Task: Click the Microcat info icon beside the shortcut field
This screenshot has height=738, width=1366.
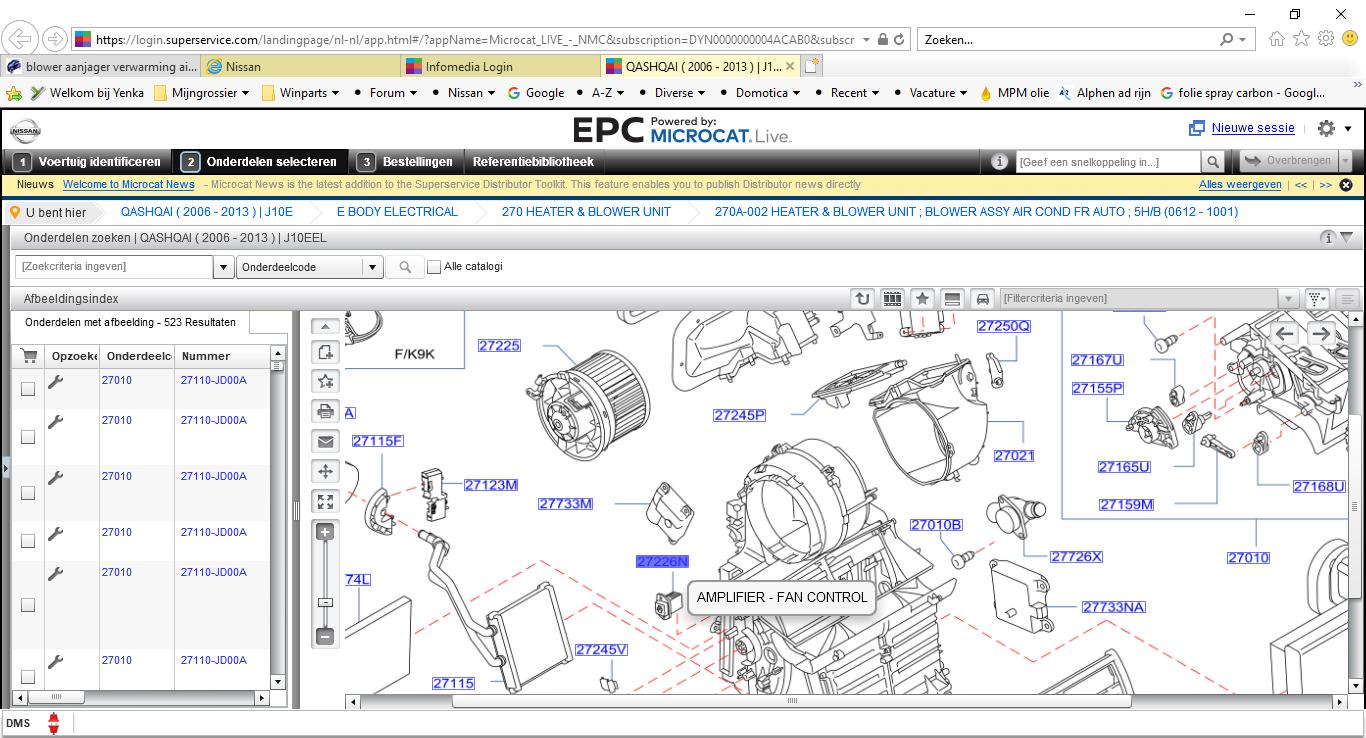Action: [999, 161]
